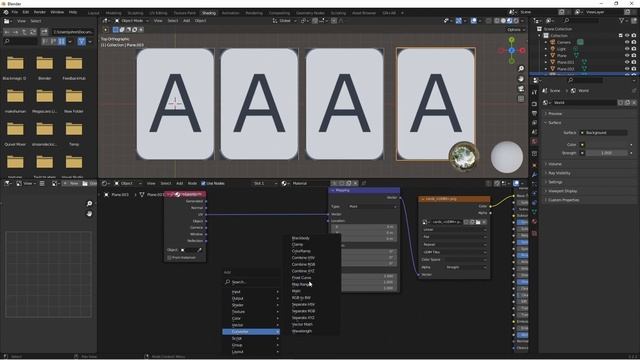Image resolution: width=640 pixels, height=360 pixels.
Task: Click the World Color swatch field
Action: pyautogui.click(x=606, y=144)
